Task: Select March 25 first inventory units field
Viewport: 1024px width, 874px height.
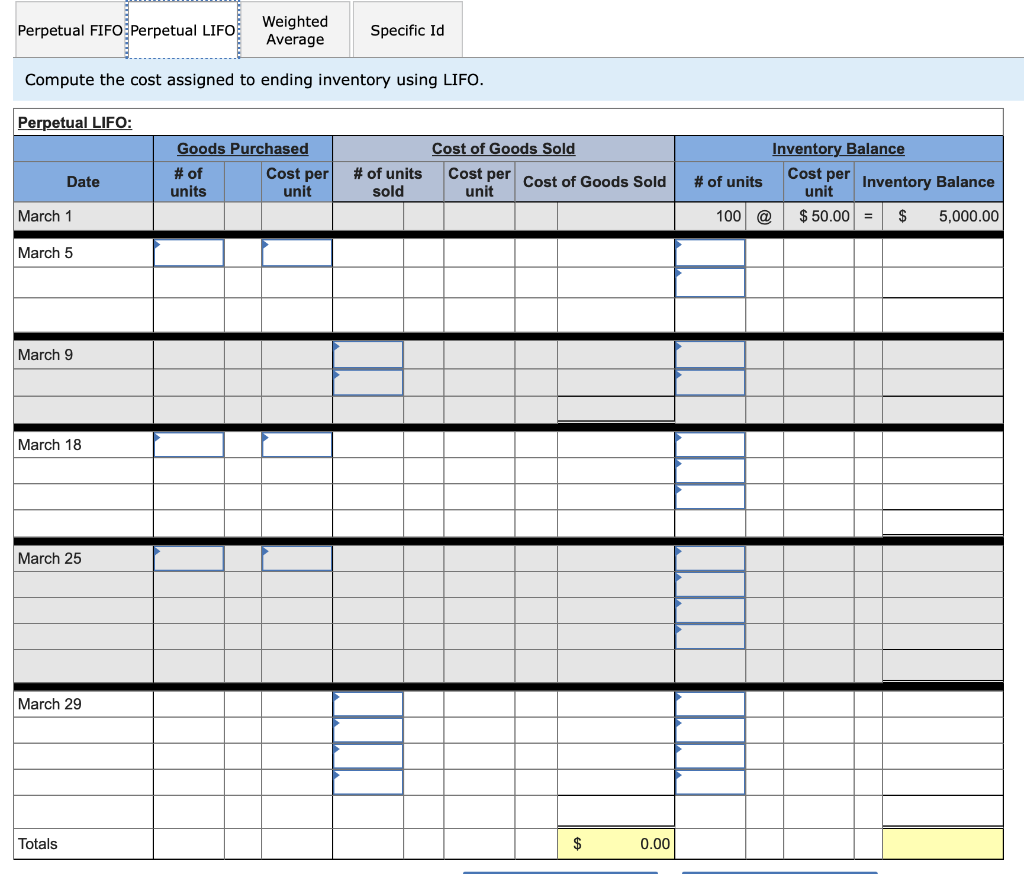Action: click(x=710, y=558)
